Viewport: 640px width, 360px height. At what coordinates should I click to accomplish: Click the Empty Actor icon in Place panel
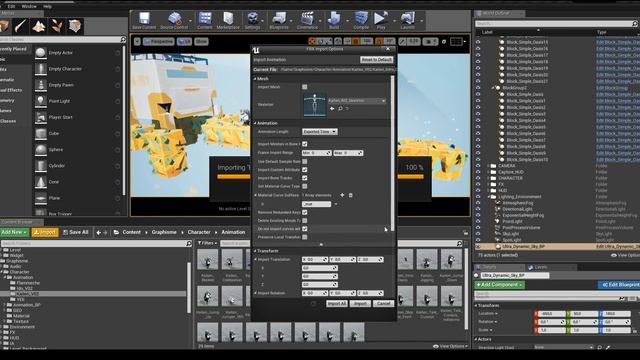pos(40,53)
